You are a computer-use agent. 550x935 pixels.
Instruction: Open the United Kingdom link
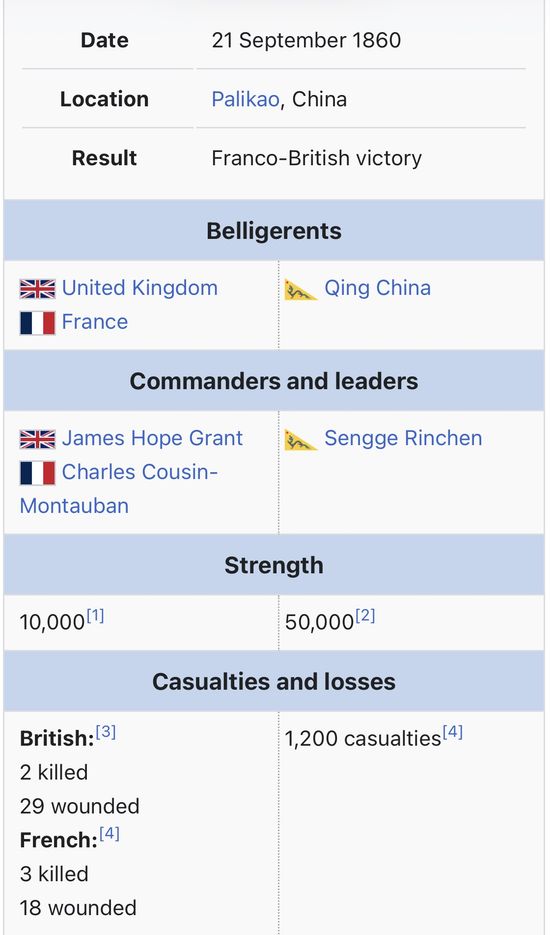140,288
